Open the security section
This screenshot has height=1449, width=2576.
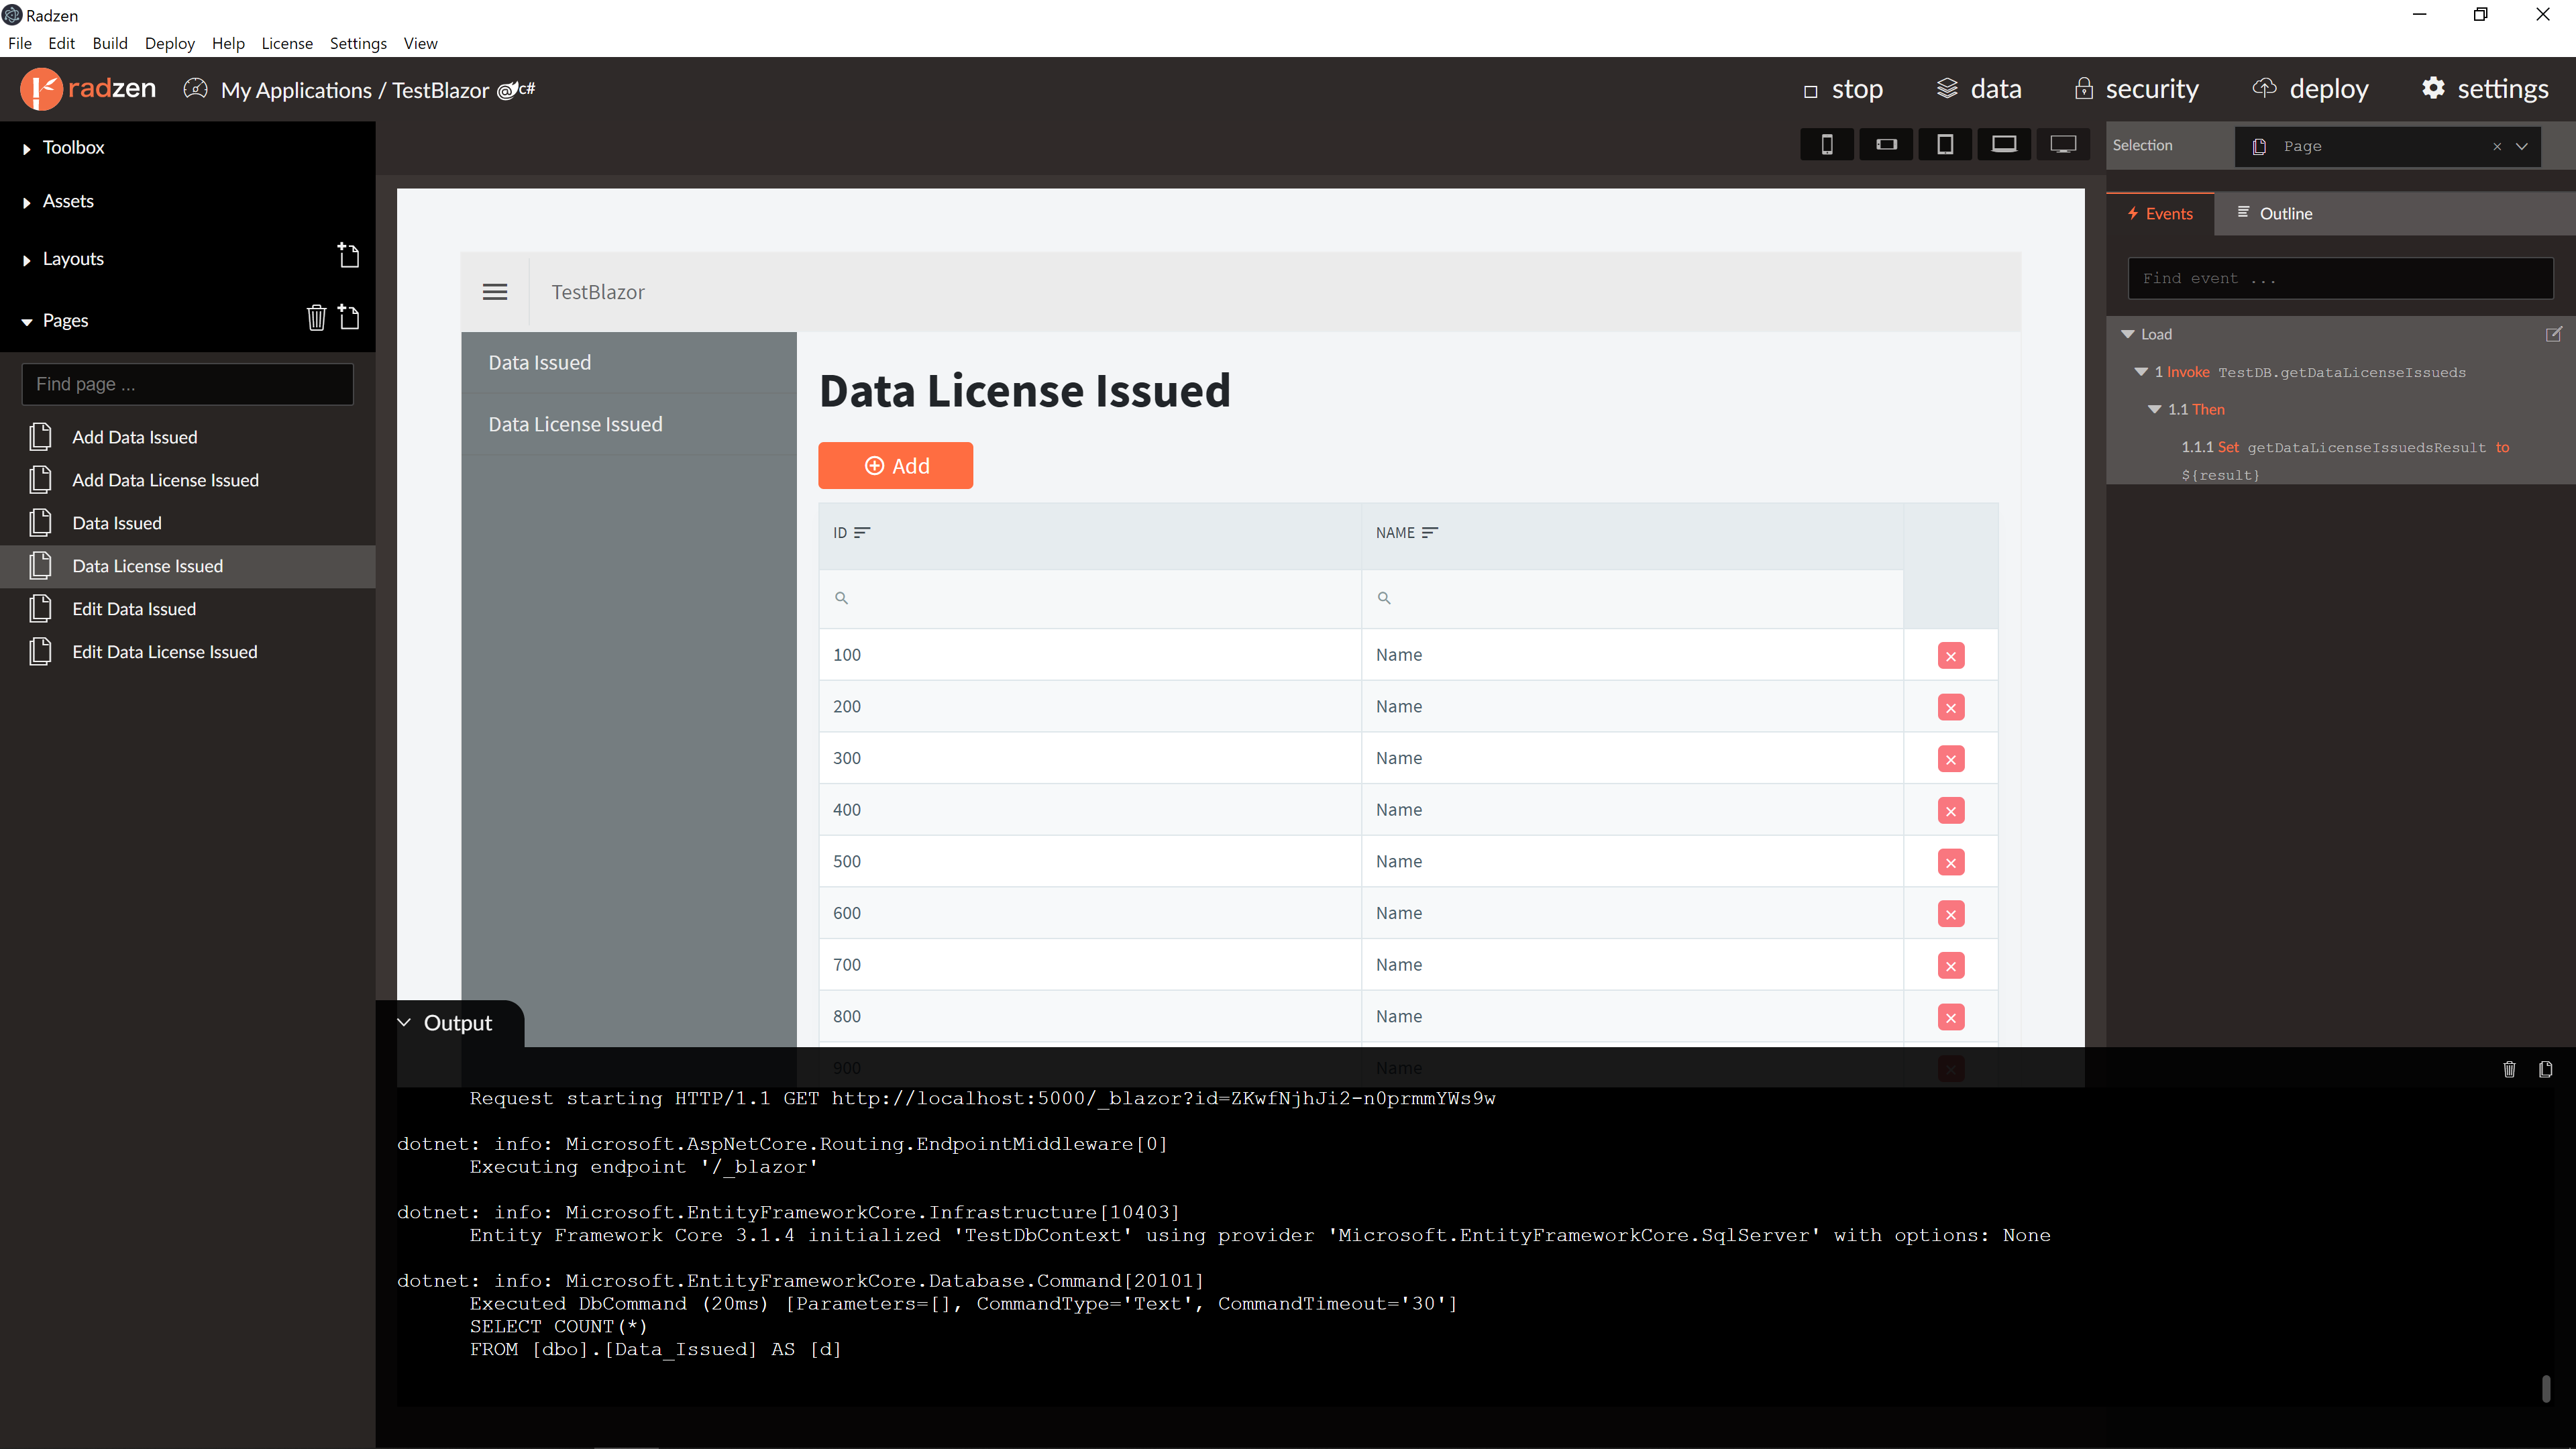click(2136, 89)
